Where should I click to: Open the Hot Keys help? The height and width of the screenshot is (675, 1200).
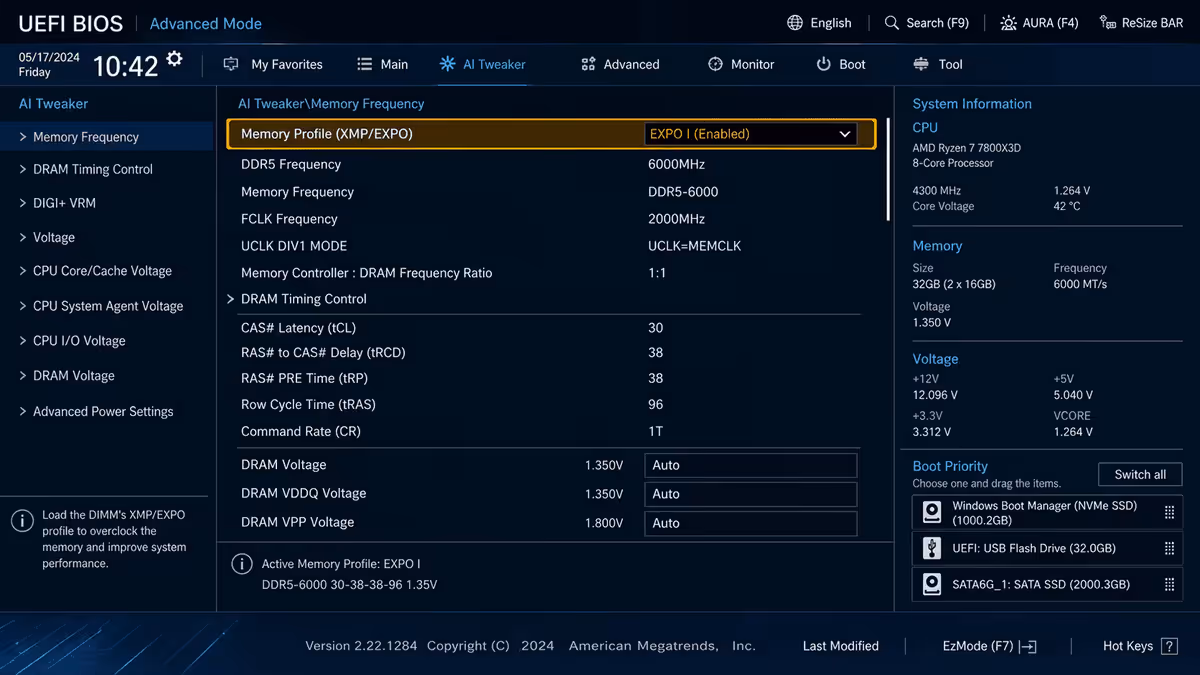pyautogui.click(x=1140, y=646)
